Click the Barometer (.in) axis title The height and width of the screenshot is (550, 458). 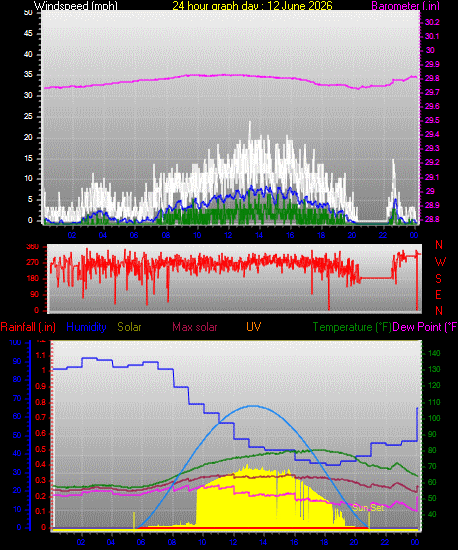pyautogui.click(x=405, y=6)
